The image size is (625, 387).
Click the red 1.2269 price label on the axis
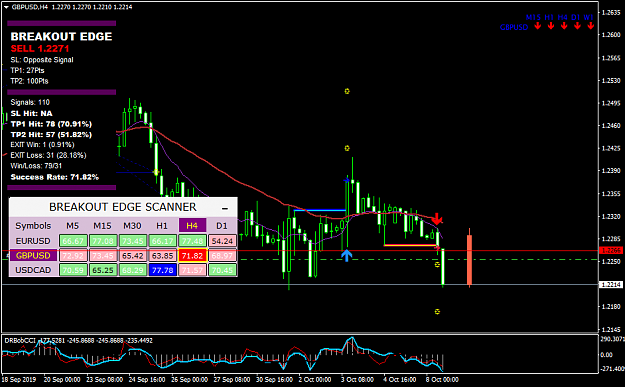click(611, 251)
